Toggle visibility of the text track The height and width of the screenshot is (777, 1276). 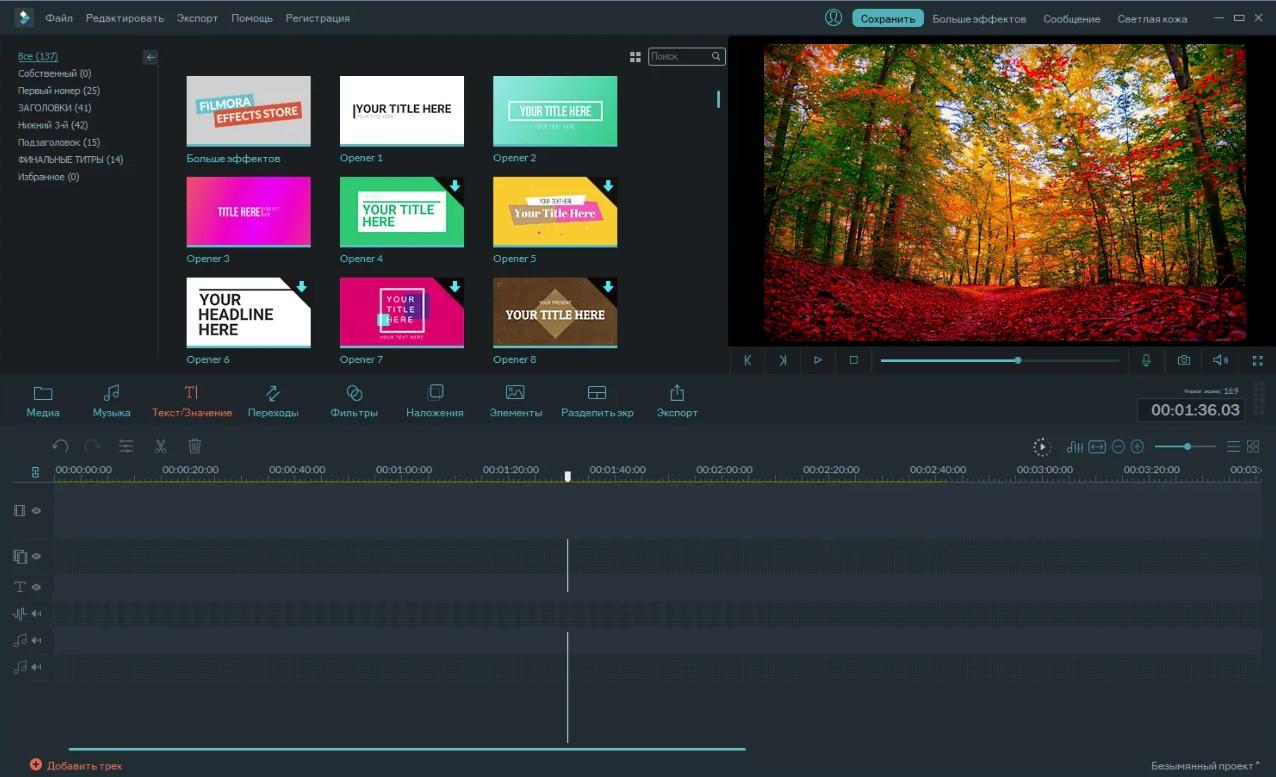click(36, 587)
